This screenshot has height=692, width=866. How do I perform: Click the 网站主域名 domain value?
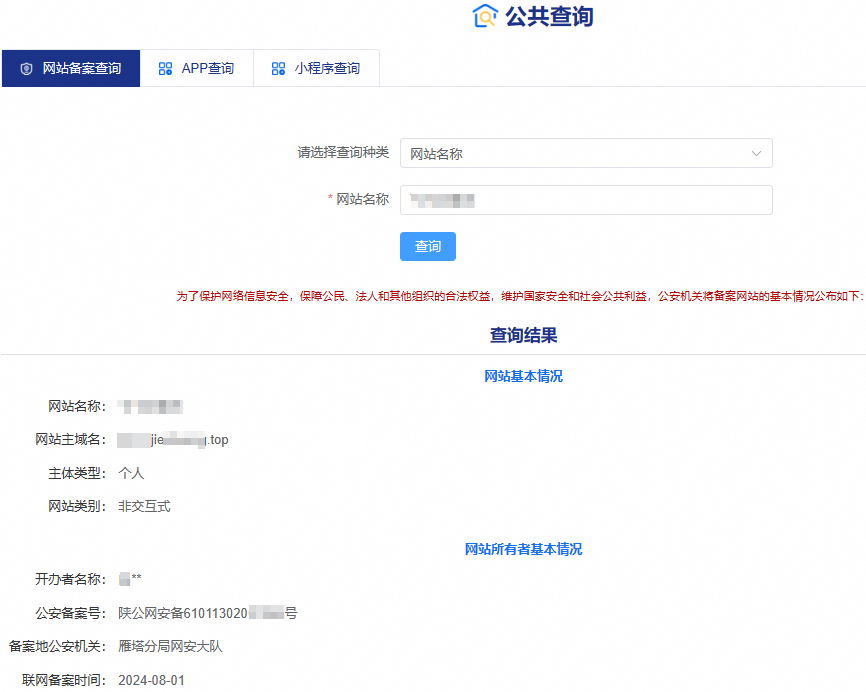(170, 438)
